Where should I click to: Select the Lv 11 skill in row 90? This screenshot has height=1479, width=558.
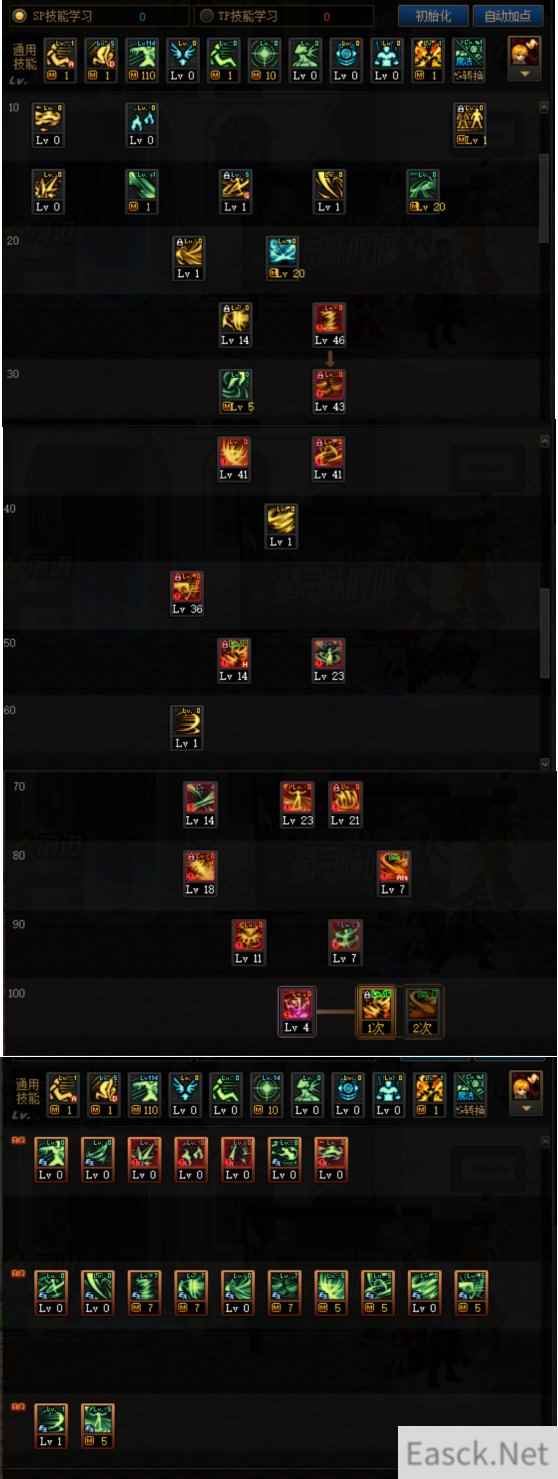[249, 942]
